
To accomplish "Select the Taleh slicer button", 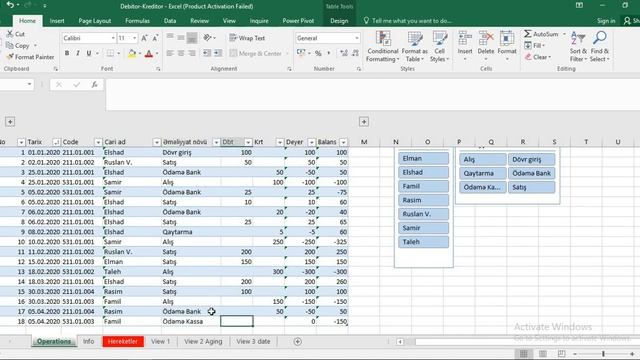I will [x=424, y=242].
